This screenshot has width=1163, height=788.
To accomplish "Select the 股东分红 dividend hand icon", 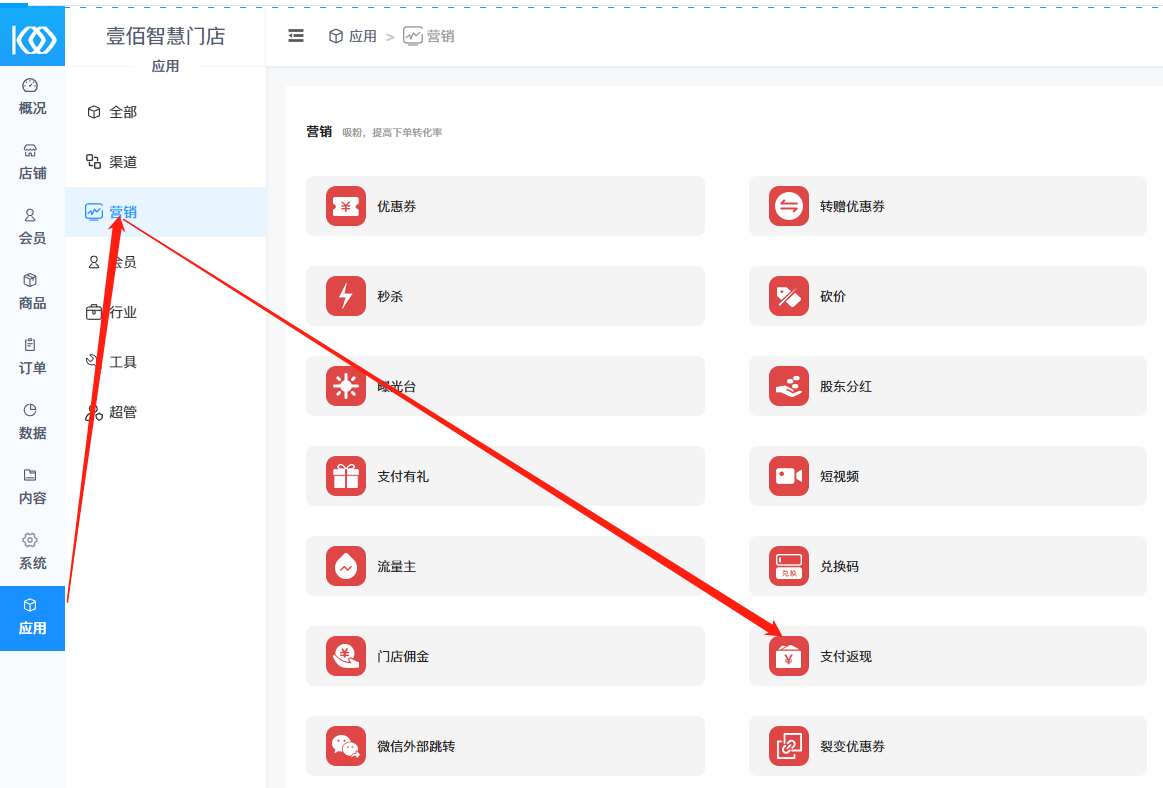I will (789, 386).
